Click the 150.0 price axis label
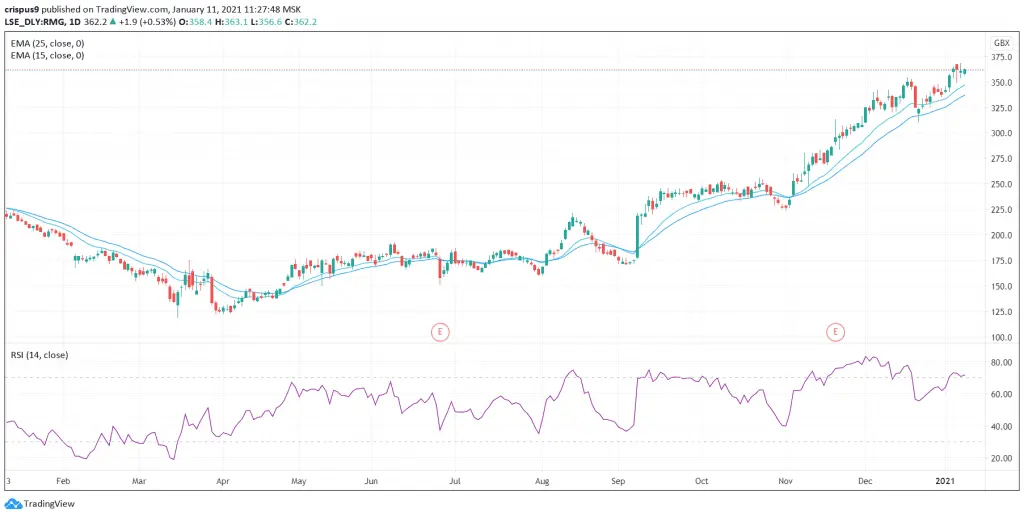 [1003, 287]
